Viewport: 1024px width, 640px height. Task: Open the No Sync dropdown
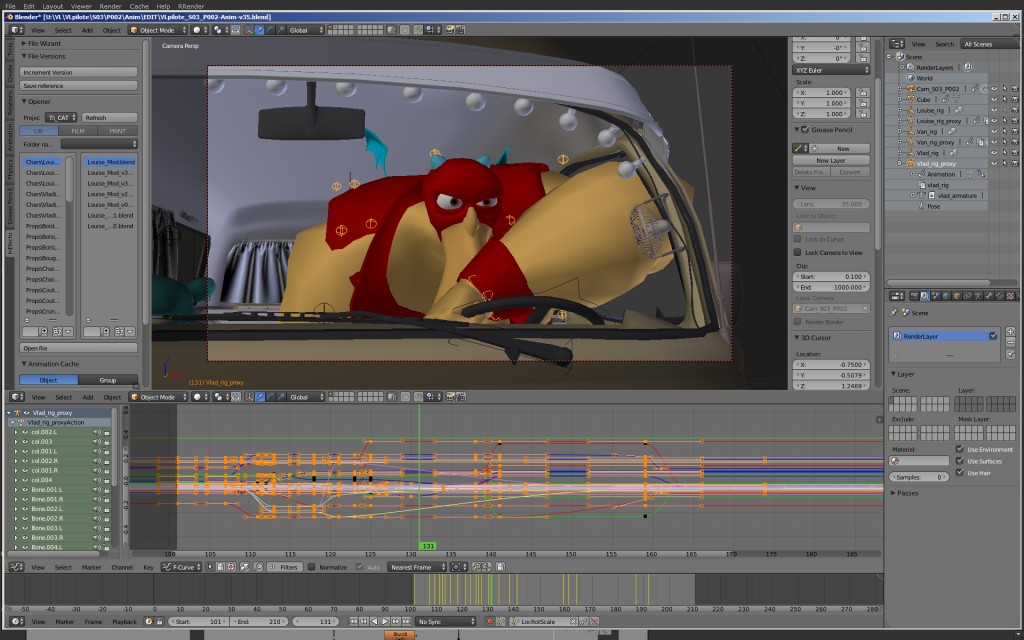446,621
